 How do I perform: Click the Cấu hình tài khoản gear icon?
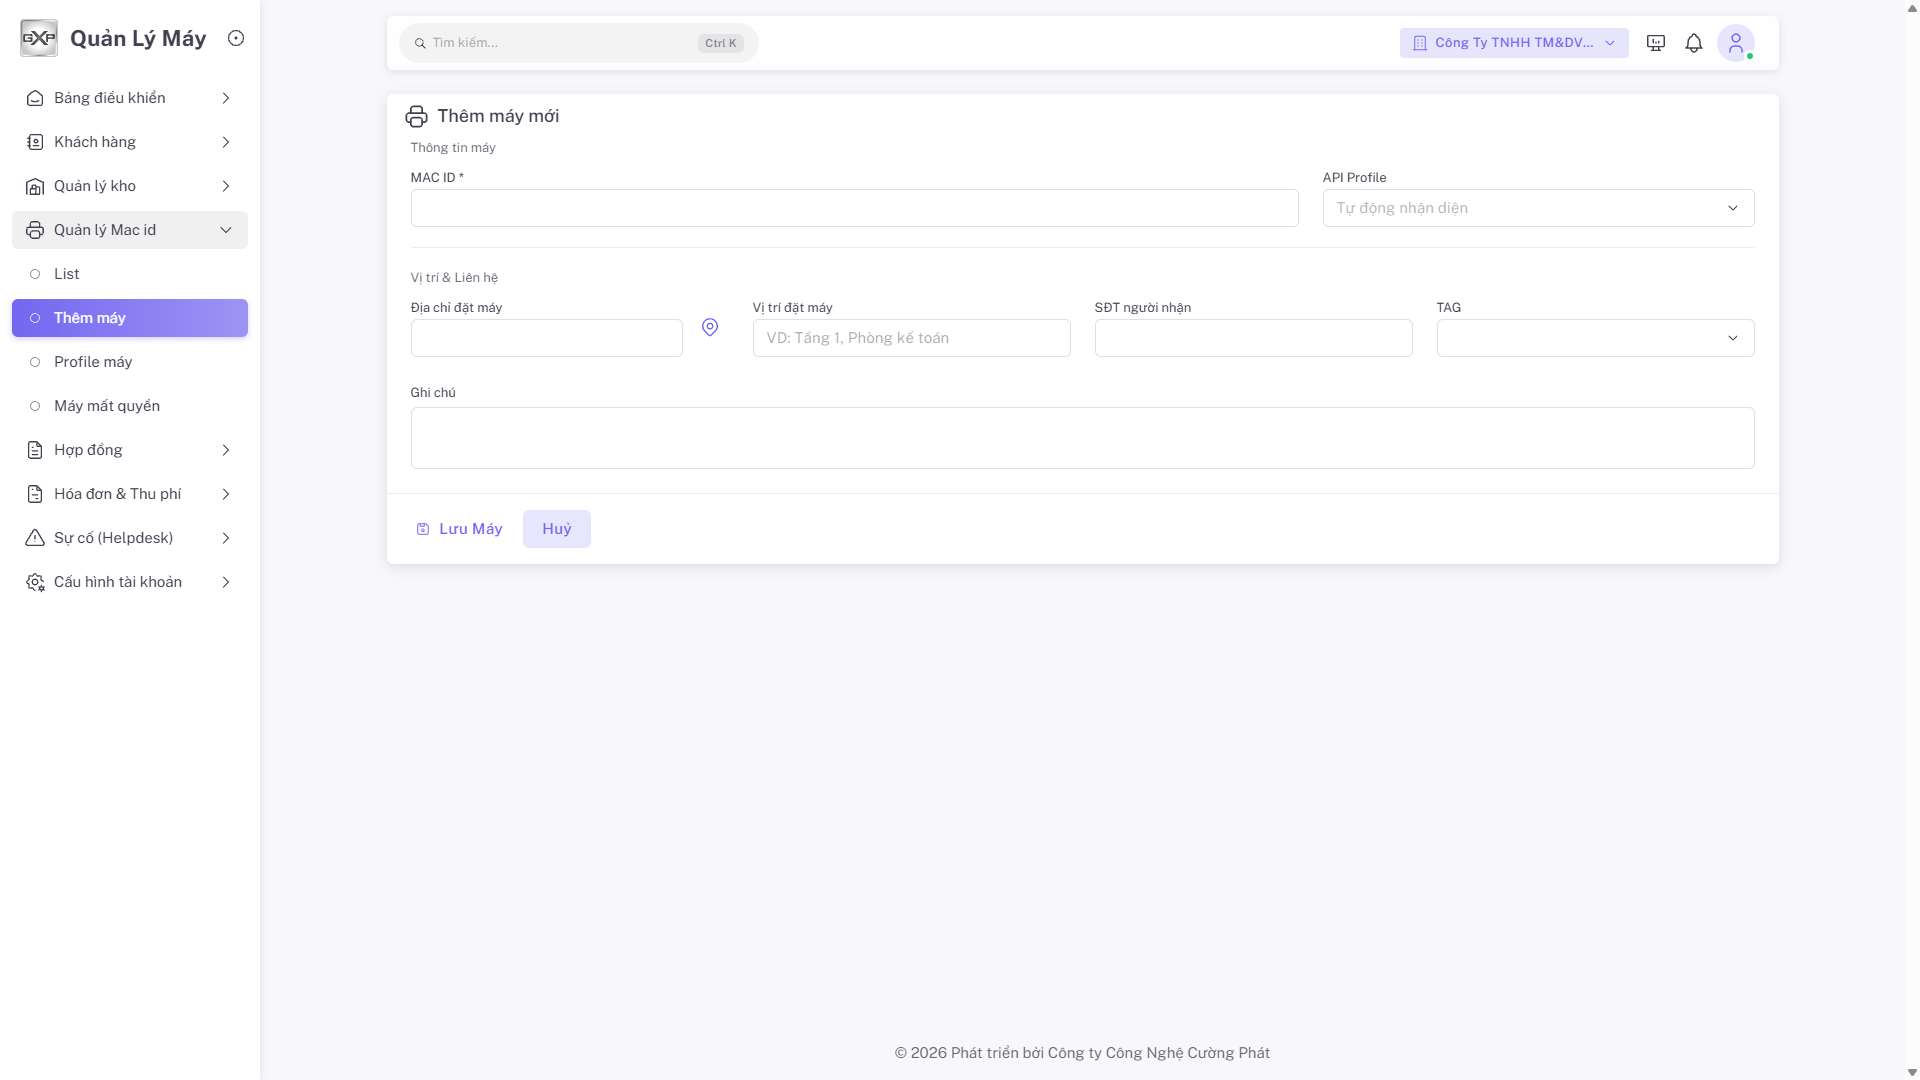35,582
